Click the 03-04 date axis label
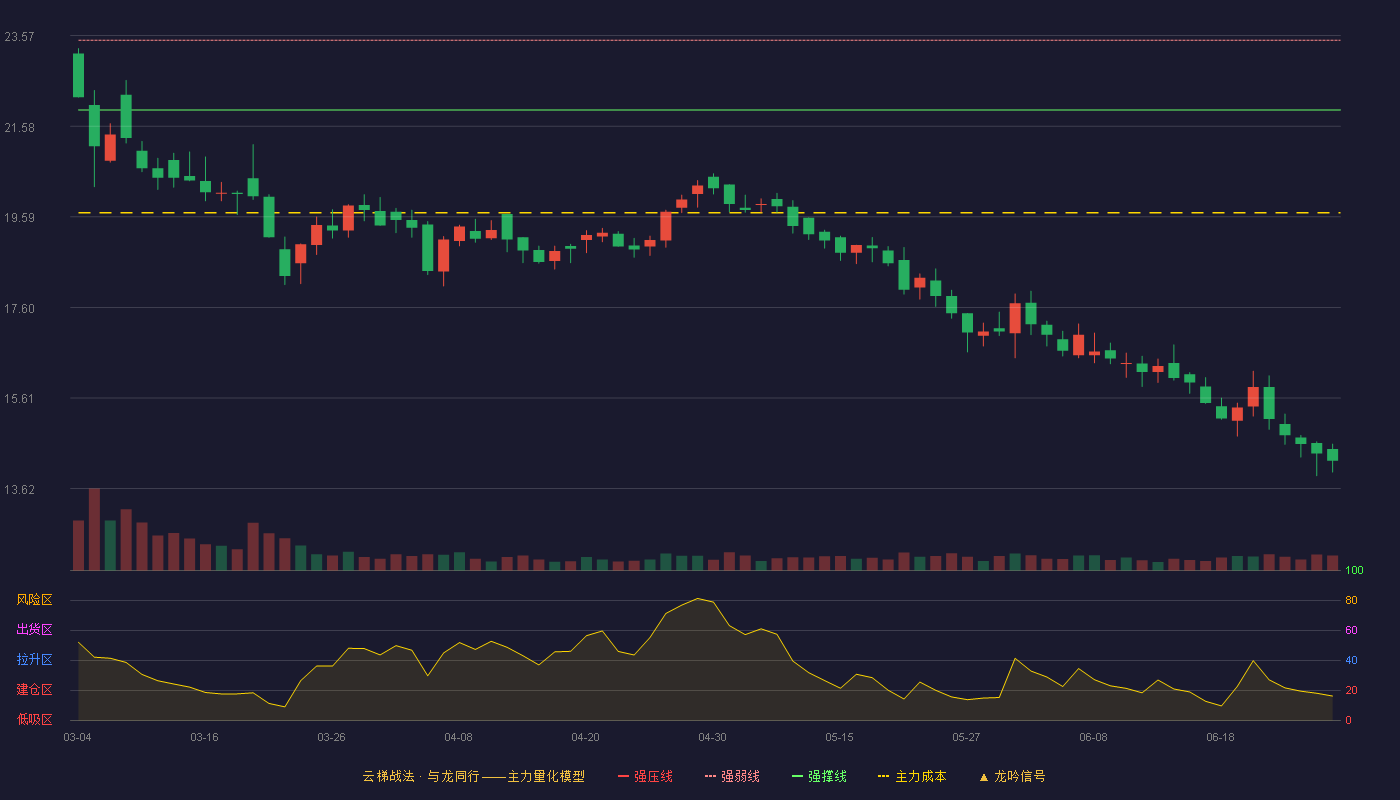This screenshot has height=800, width=1400. coord(77,737)
